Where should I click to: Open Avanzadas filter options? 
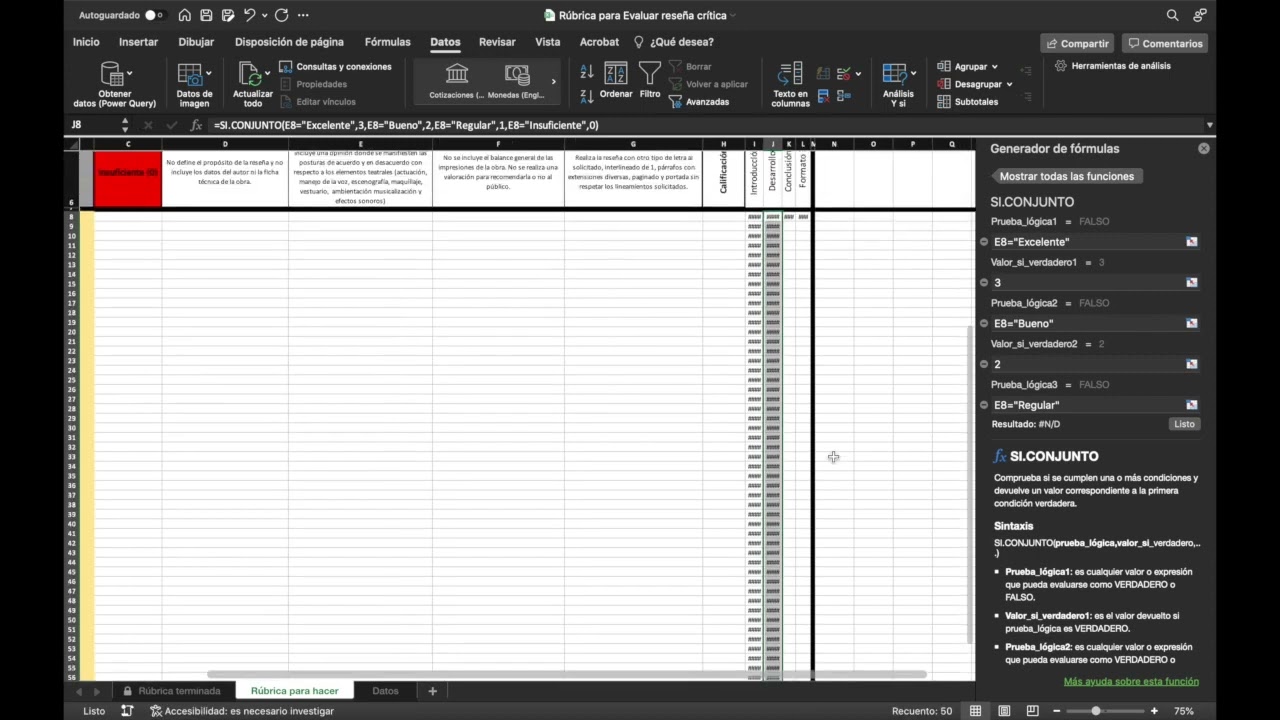tap(699, 102)
